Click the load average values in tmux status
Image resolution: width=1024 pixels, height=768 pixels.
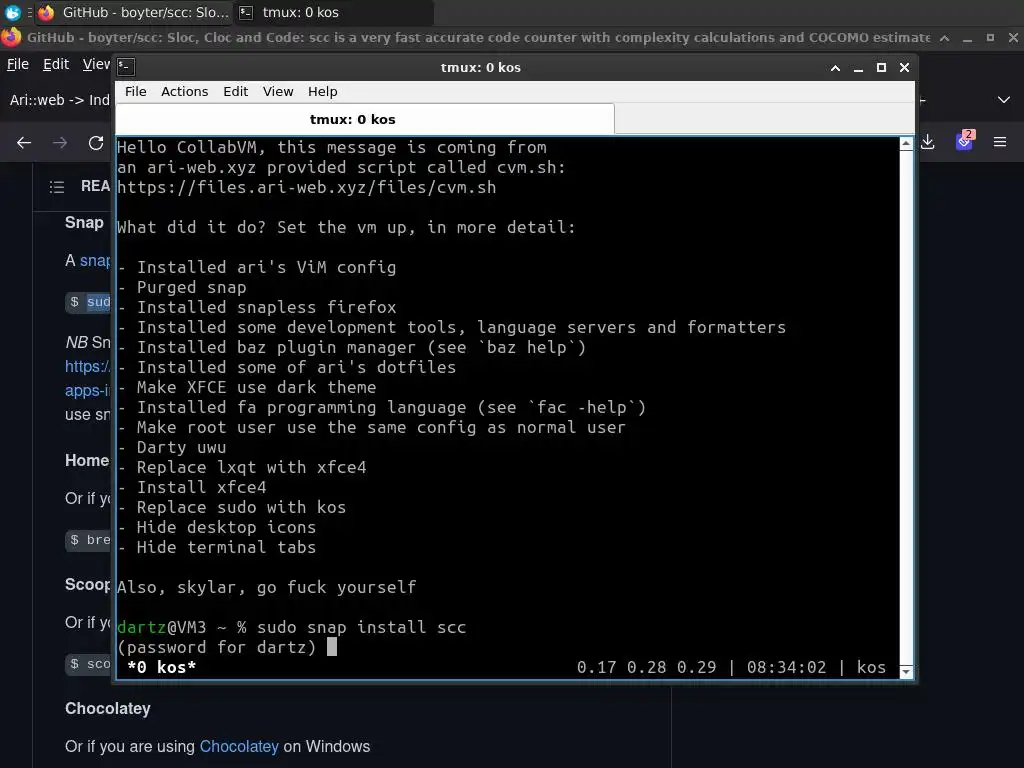(646, 667)
